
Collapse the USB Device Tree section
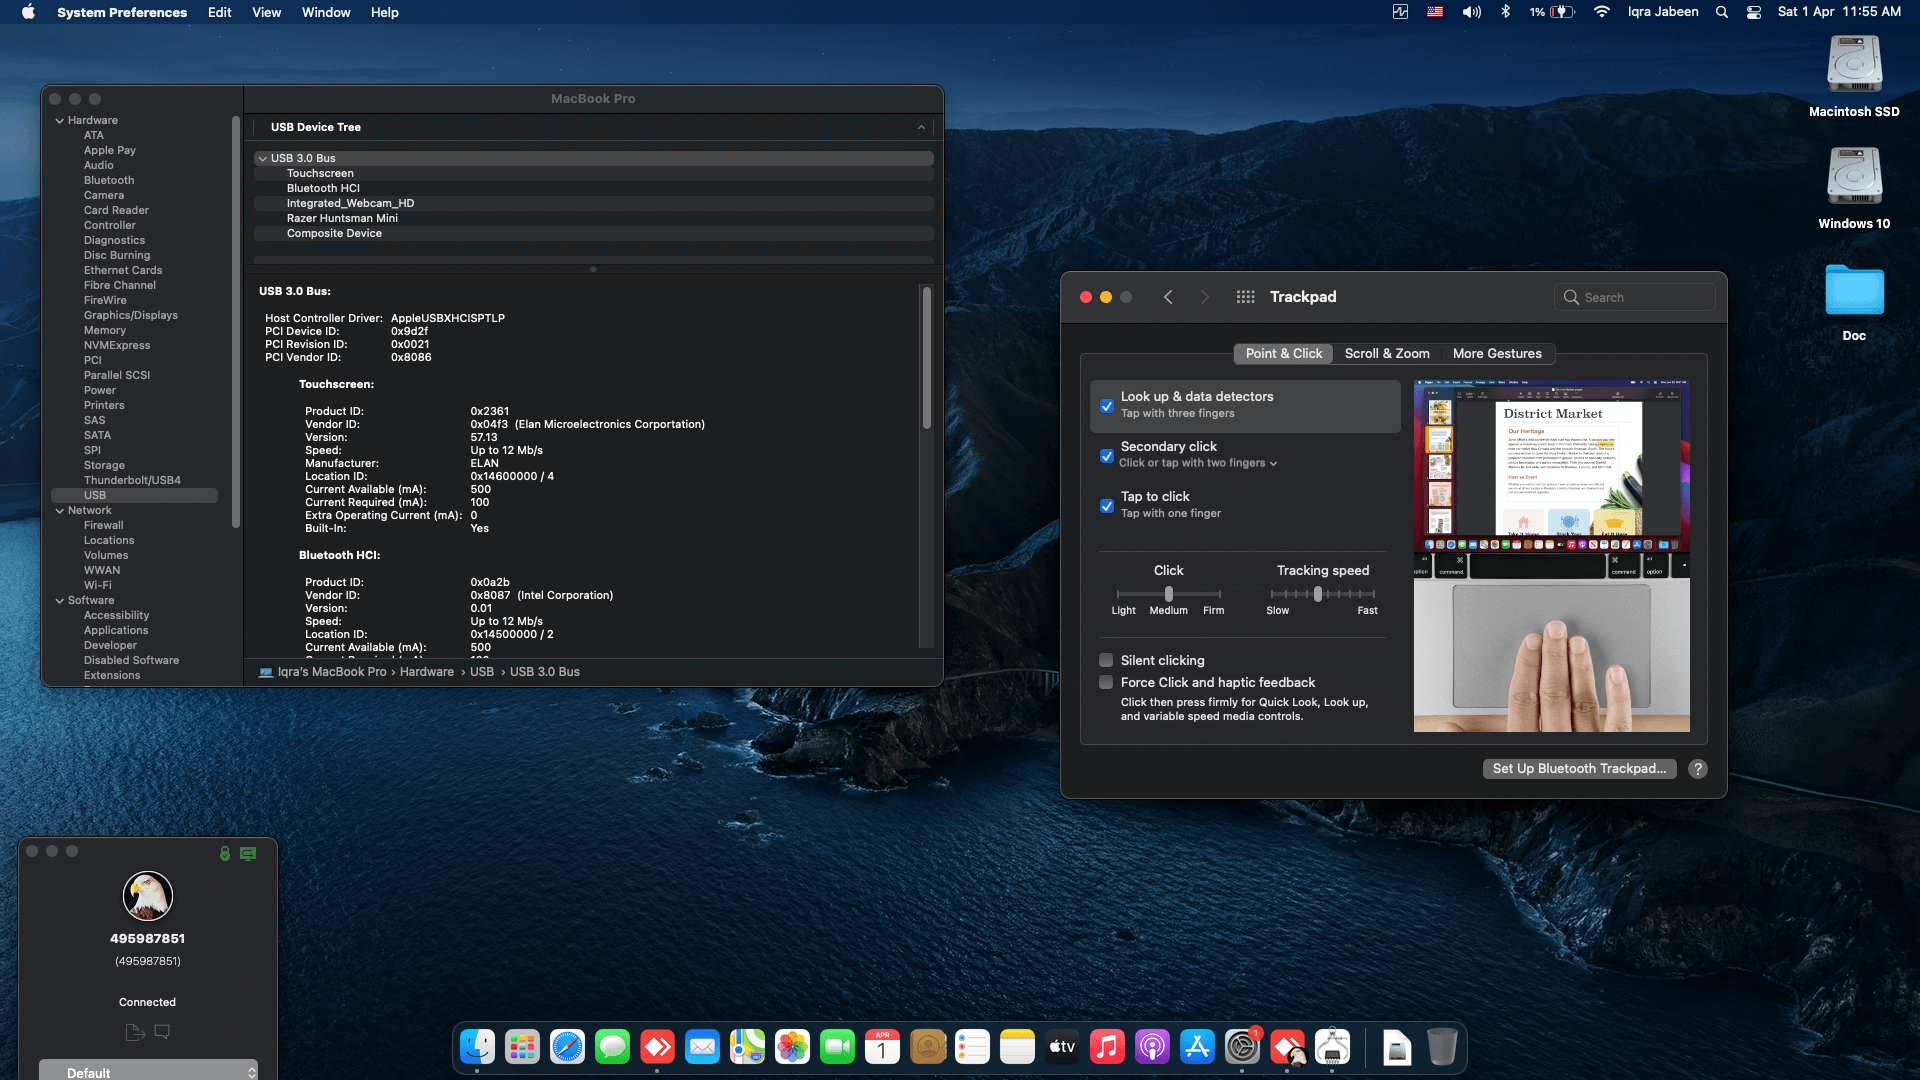tap(921, 127)
